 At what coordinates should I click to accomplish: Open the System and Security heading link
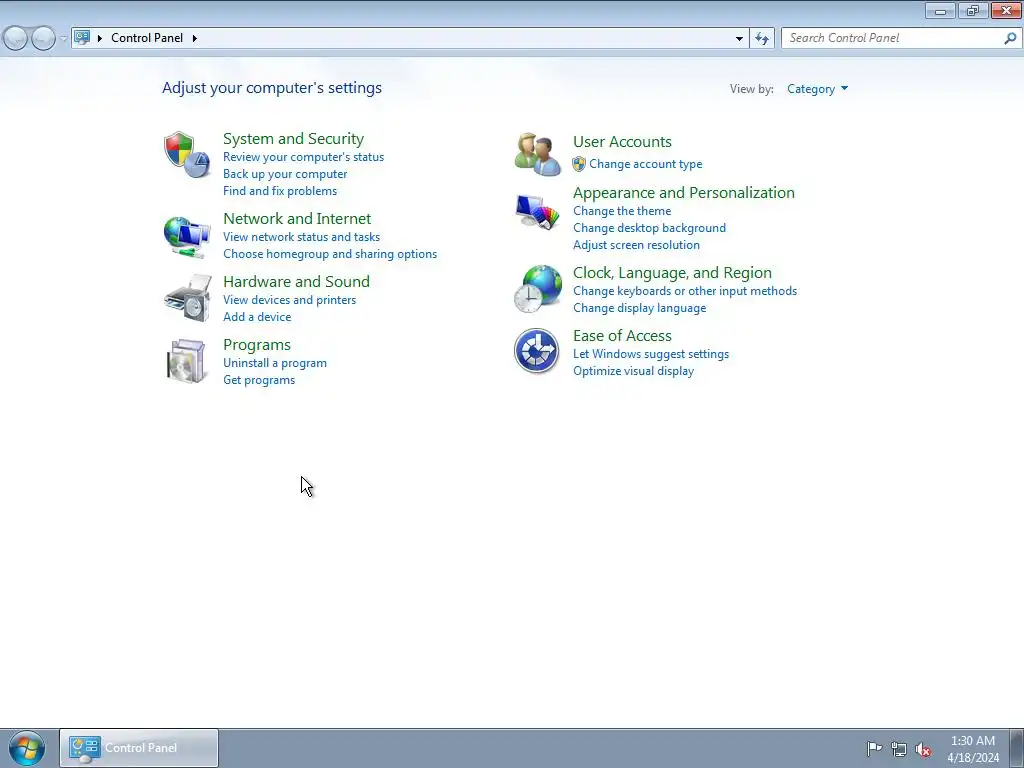[x=293, y=138]
